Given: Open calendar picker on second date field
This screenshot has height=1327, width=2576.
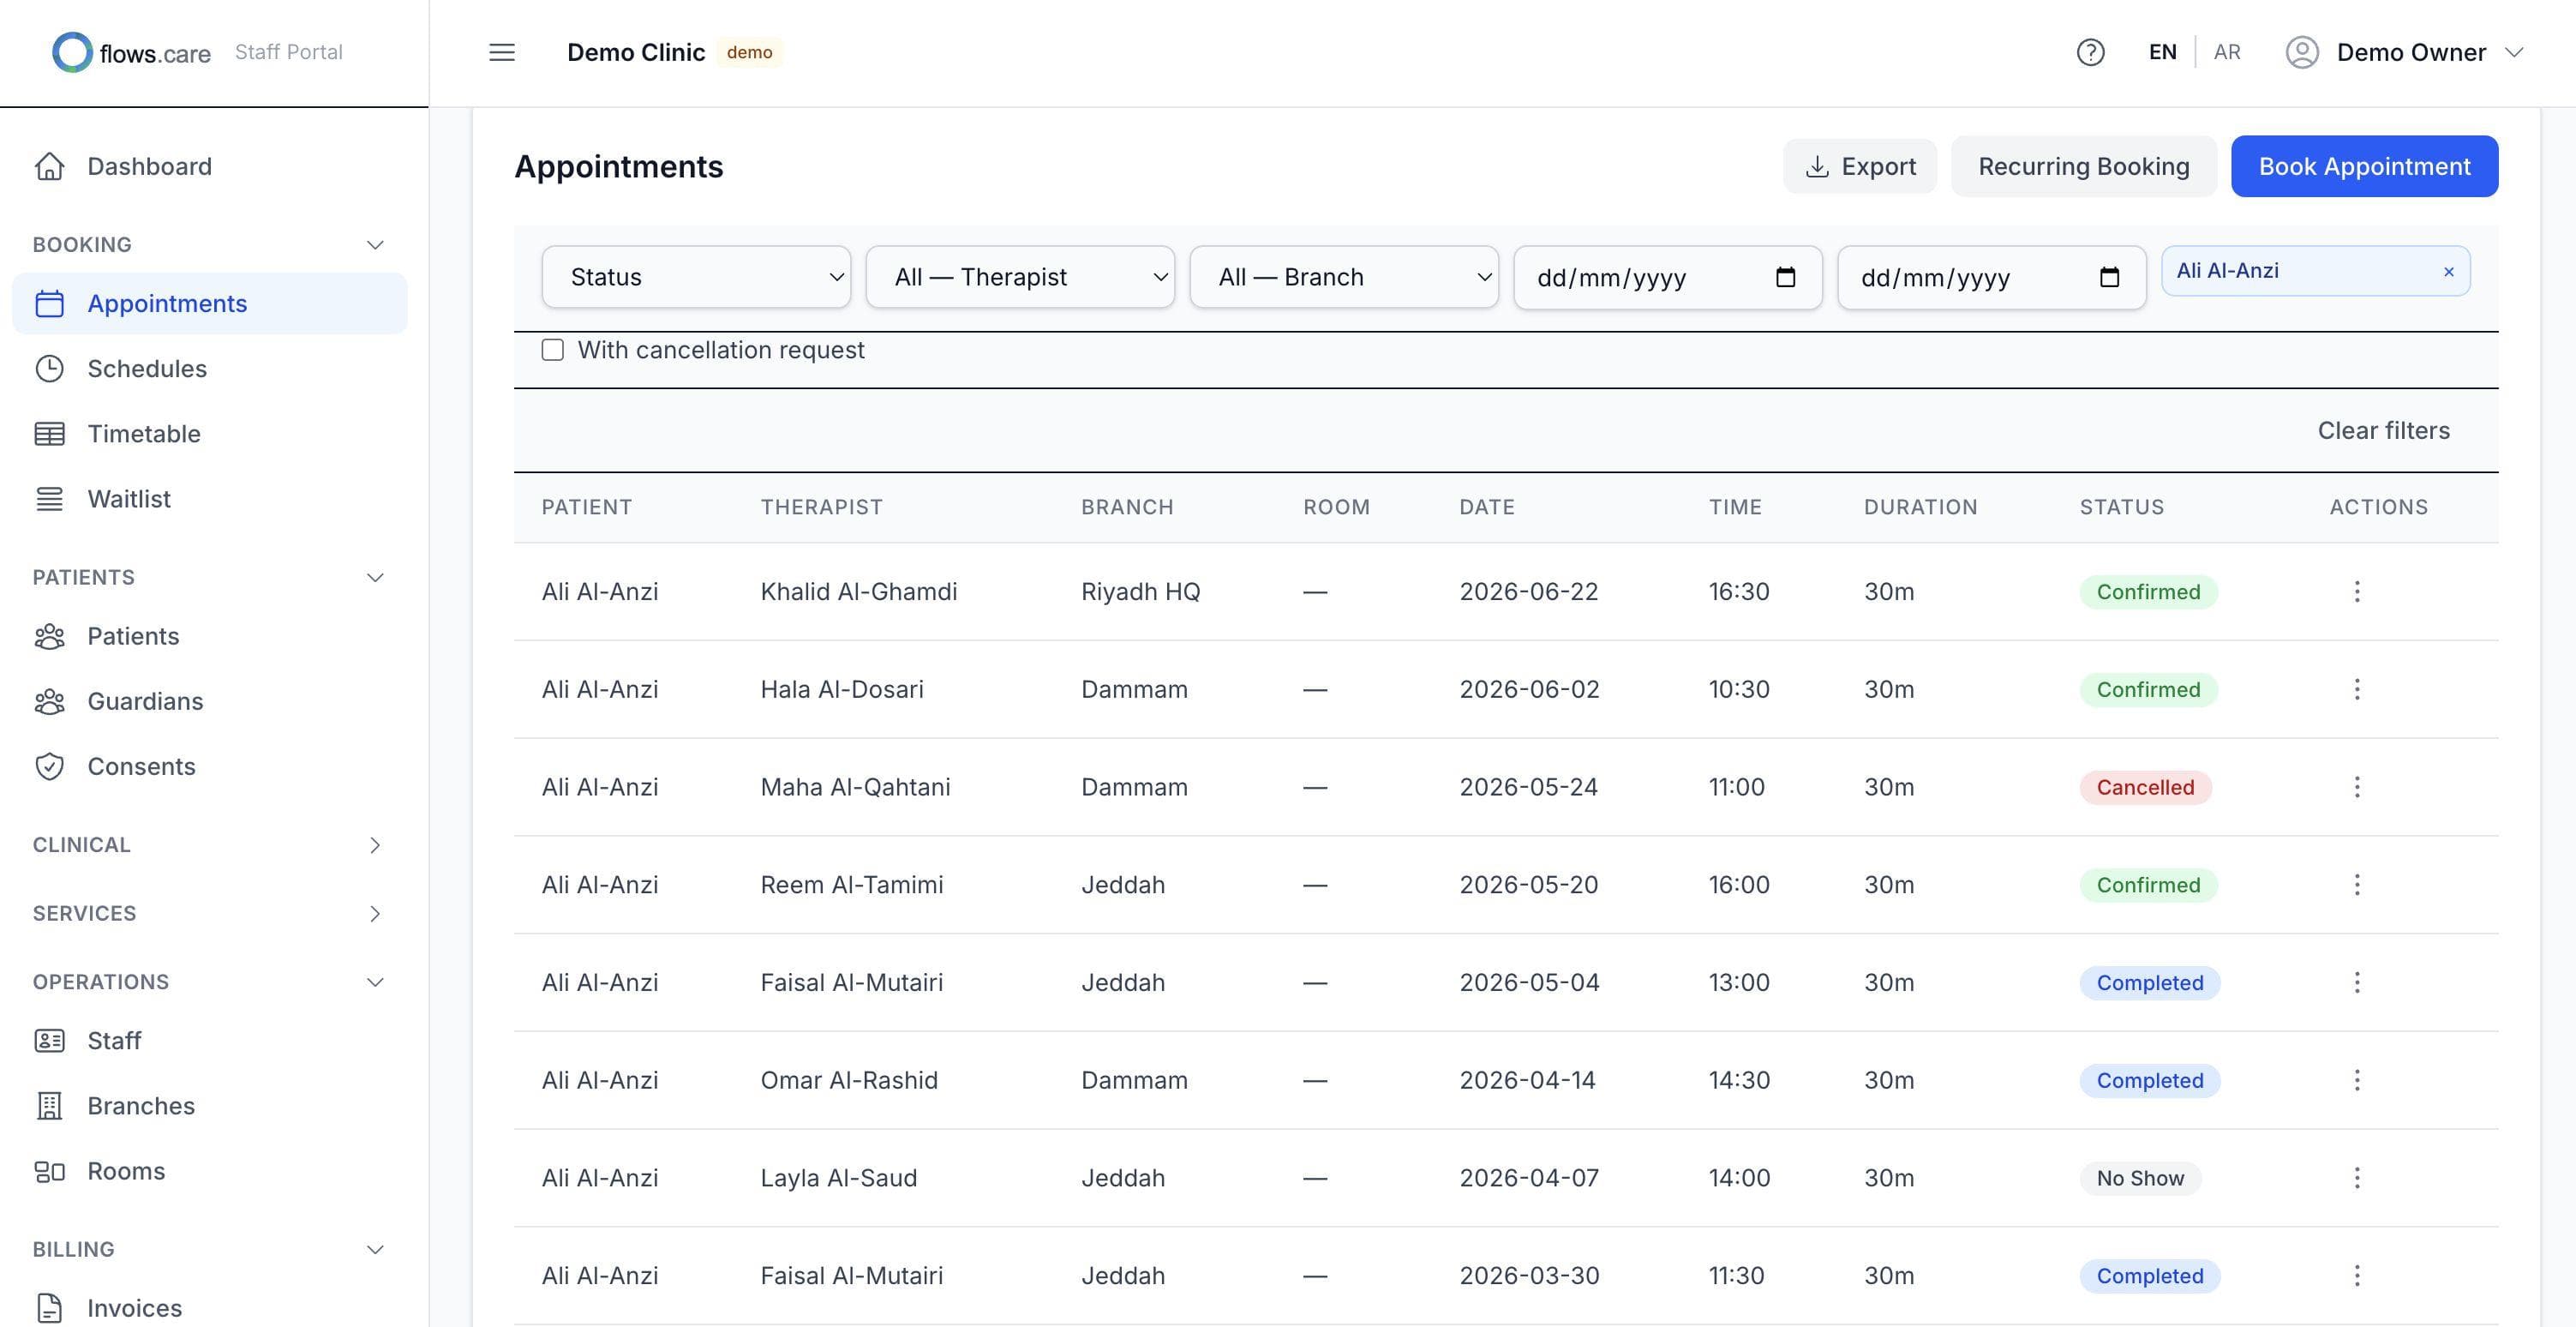Looking at the screenshot, I should (x=2109, y=277).
